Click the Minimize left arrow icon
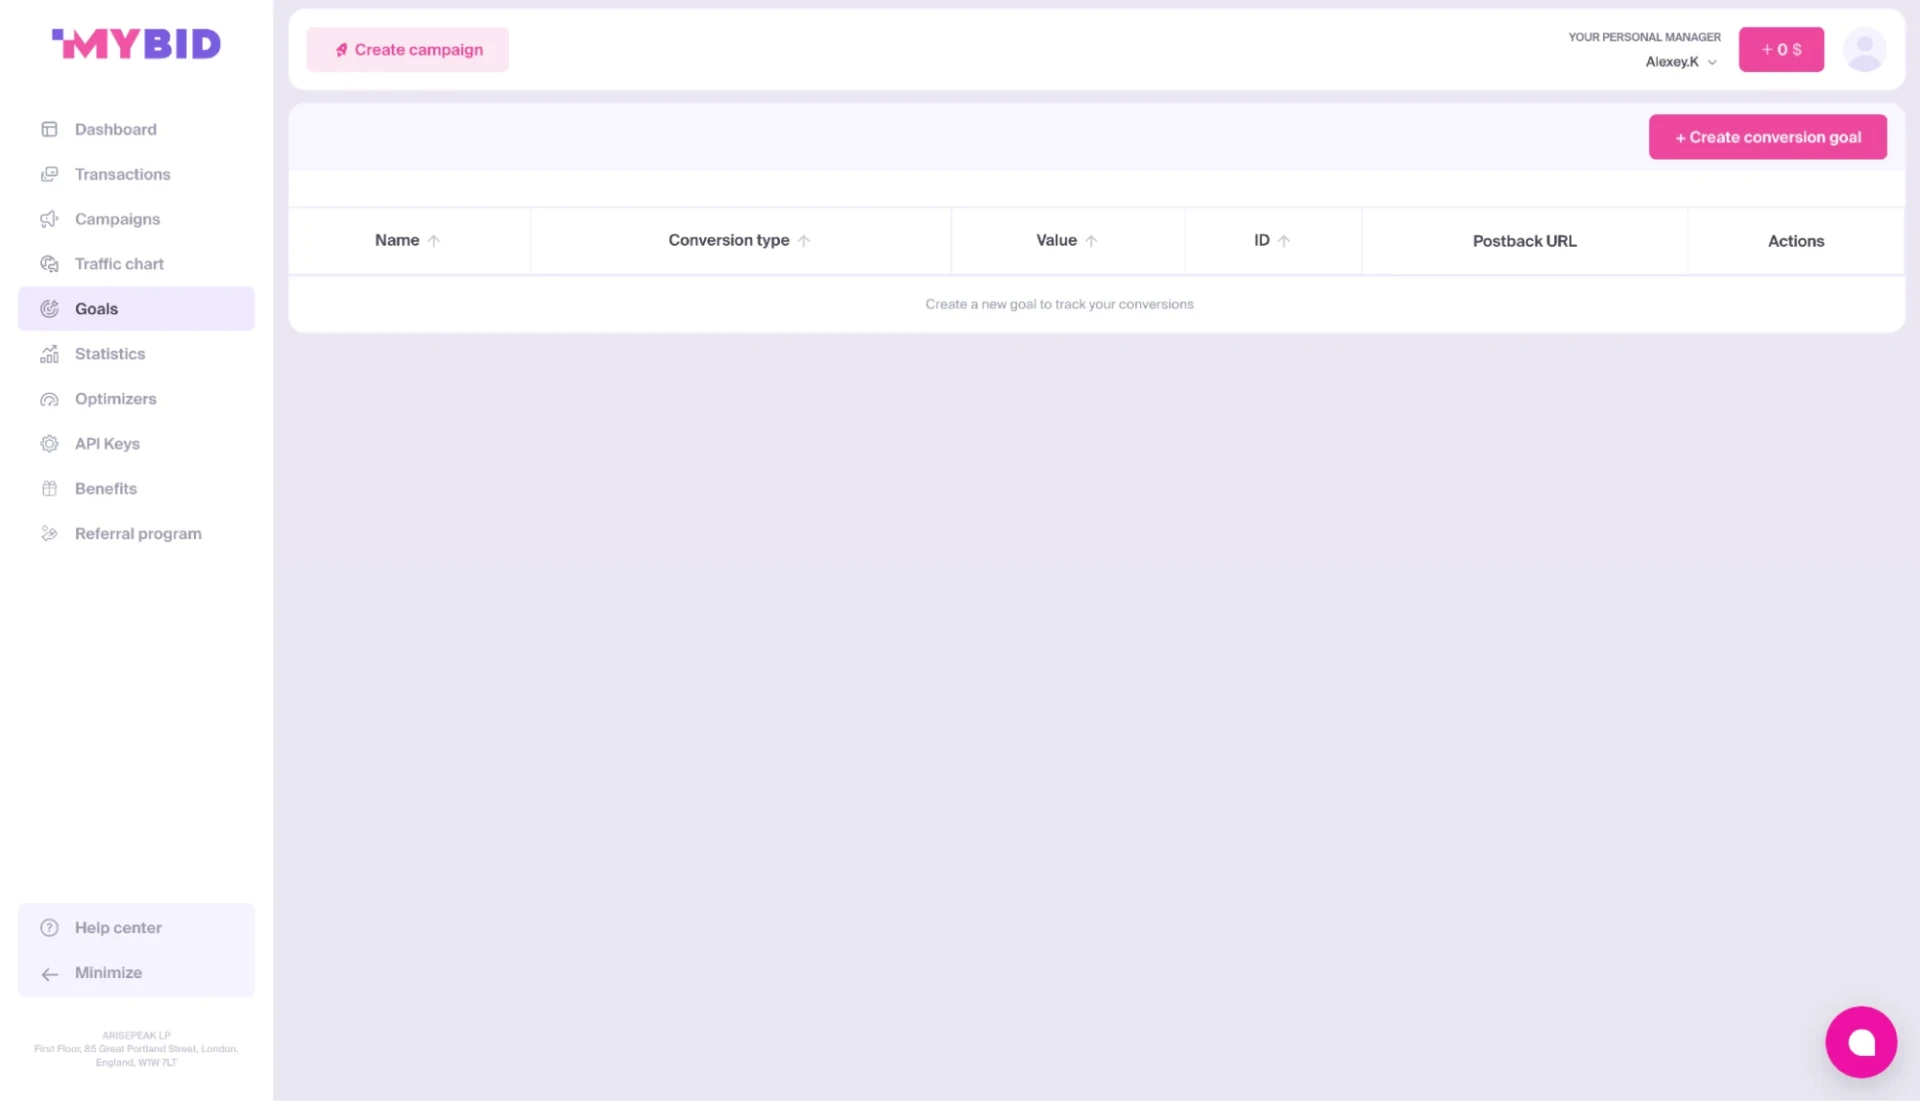Viewport: 1920px width, 1101px height. click(x=49, y=974)
